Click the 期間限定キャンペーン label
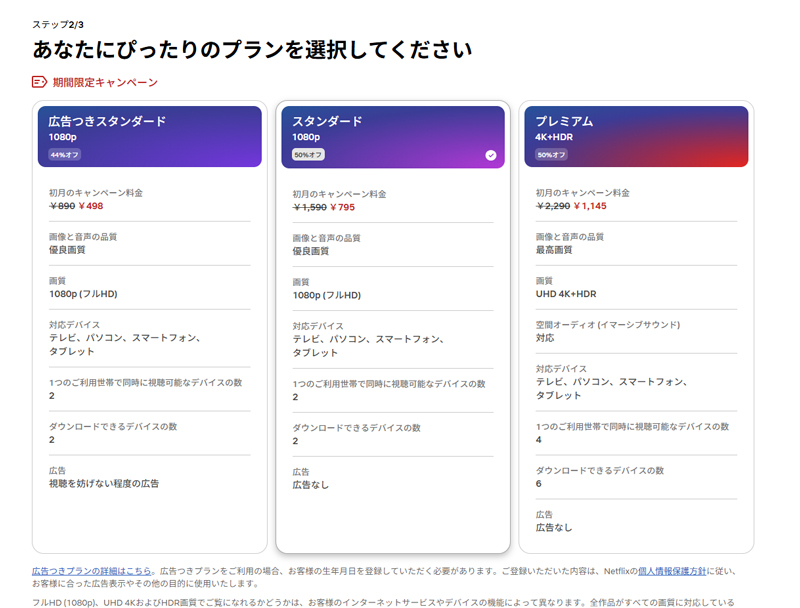The image size is (800, 608). (105, 82)
